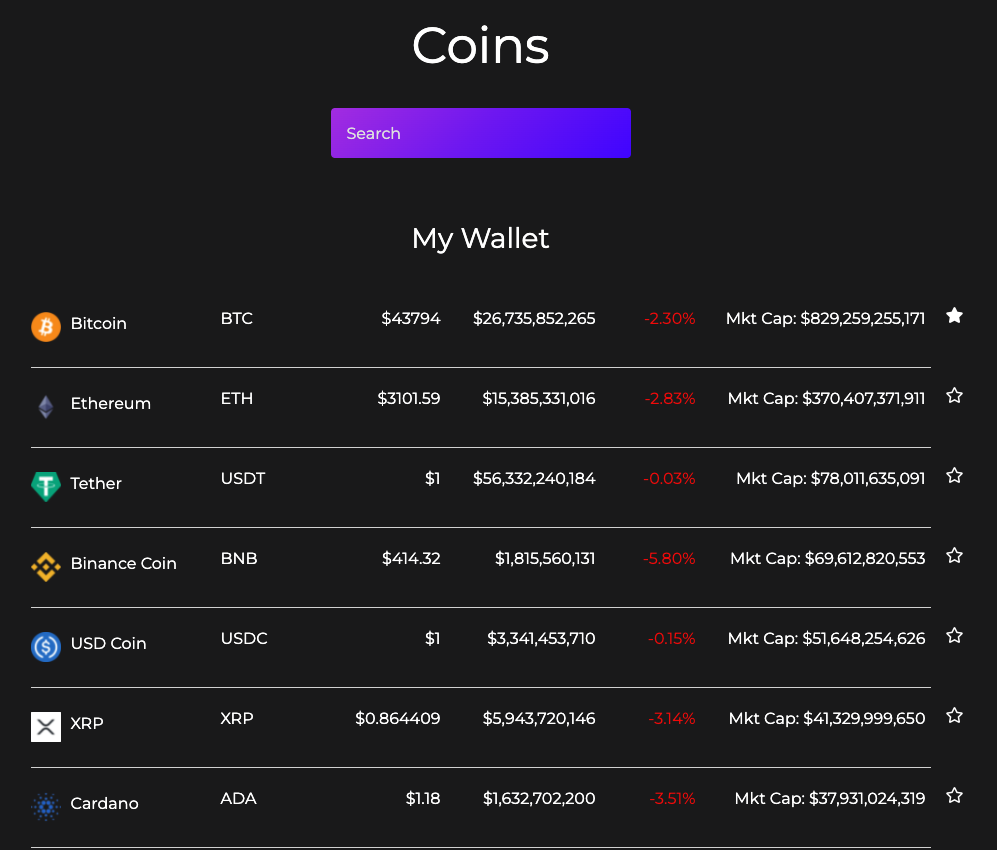Click the USD Coin logo icon
This screenshot has height=850, width=997.
coord(45,647)
